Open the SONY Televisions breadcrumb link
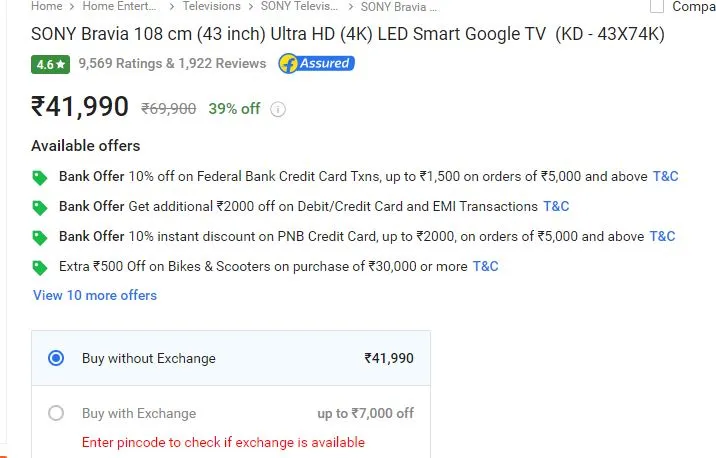Image resolution: width=716 pixels, height=458 pixels. pos(299,6)
